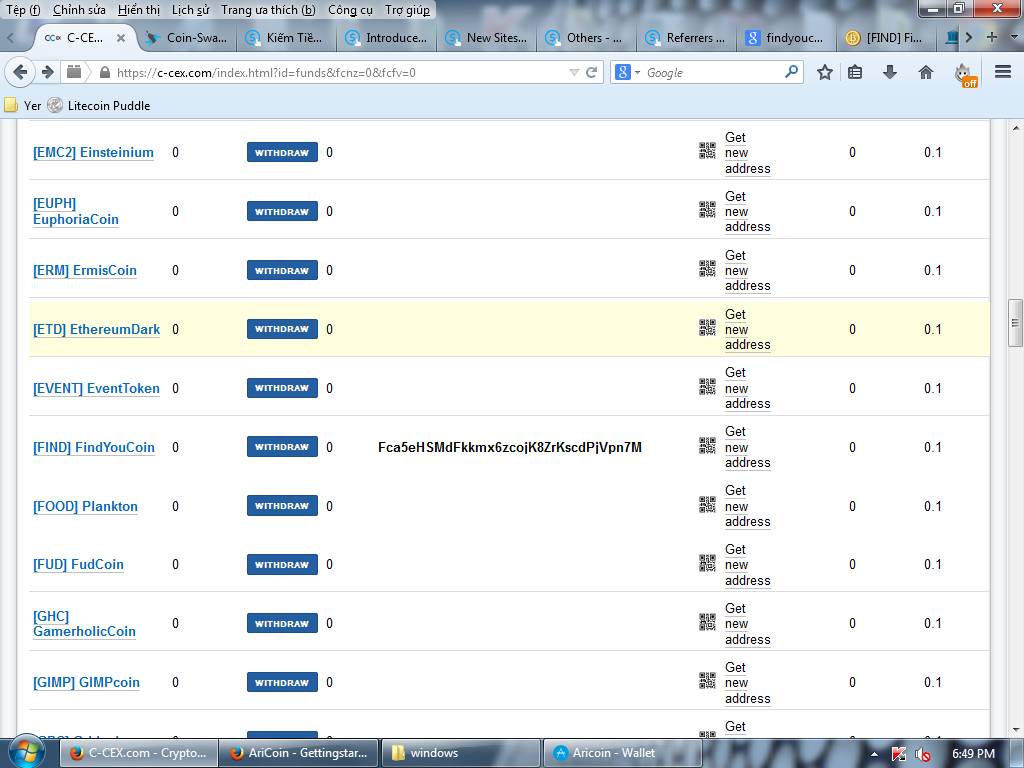This screenshot has width=1024, height=768.
Task: Click the scrollbar down arrow
Action: pos(1015,730)
